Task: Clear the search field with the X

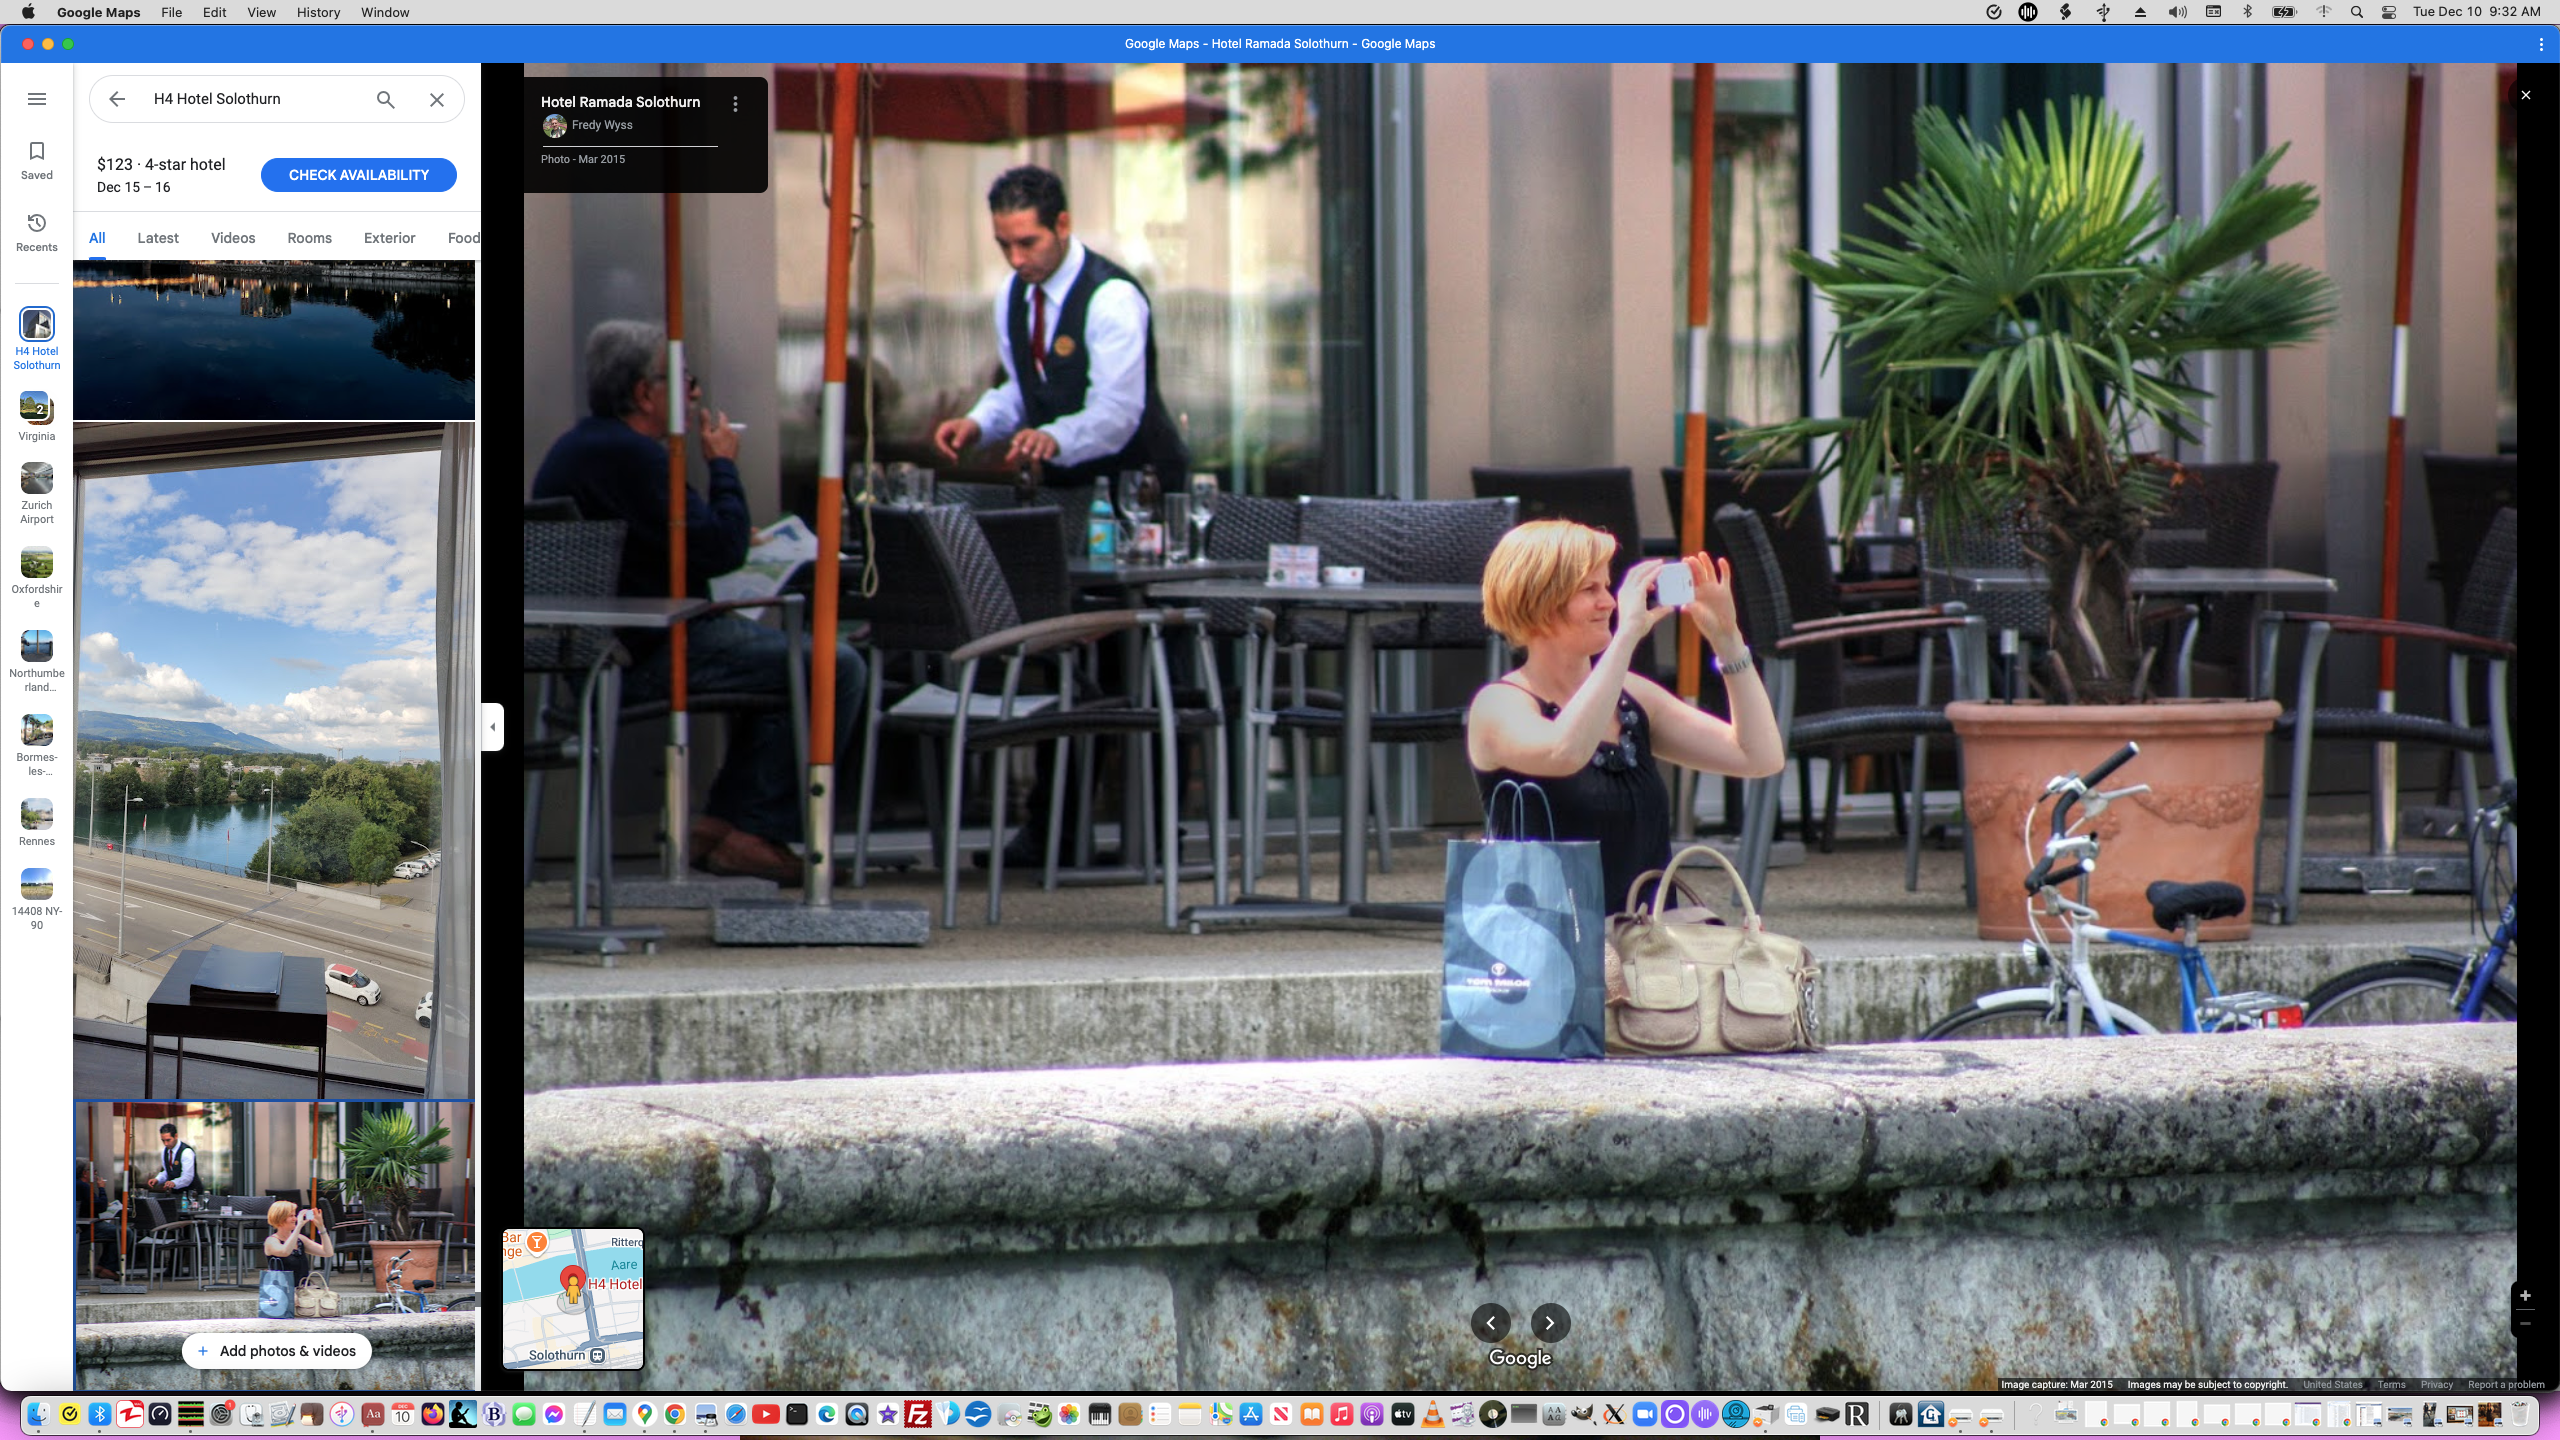Action: (x=436, y=99)
